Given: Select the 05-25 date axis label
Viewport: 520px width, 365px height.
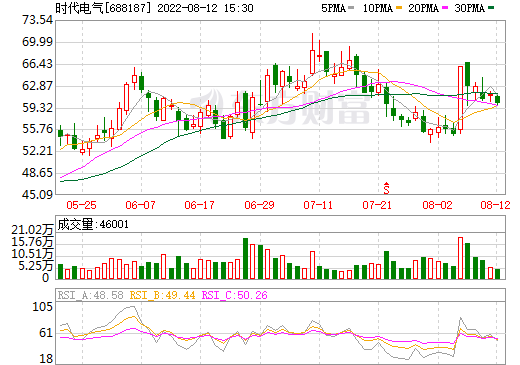Looking at the screenshot, I should [81, 205].
